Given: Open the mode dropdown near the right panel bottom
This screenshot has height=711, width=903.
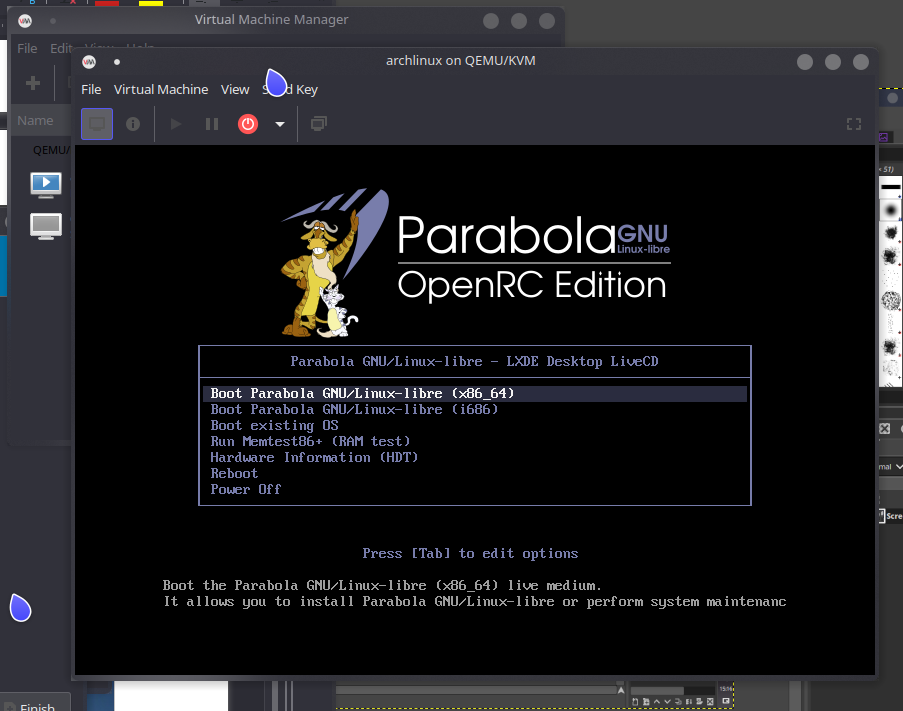Looking at the screenshot, I should click(898, 466).
